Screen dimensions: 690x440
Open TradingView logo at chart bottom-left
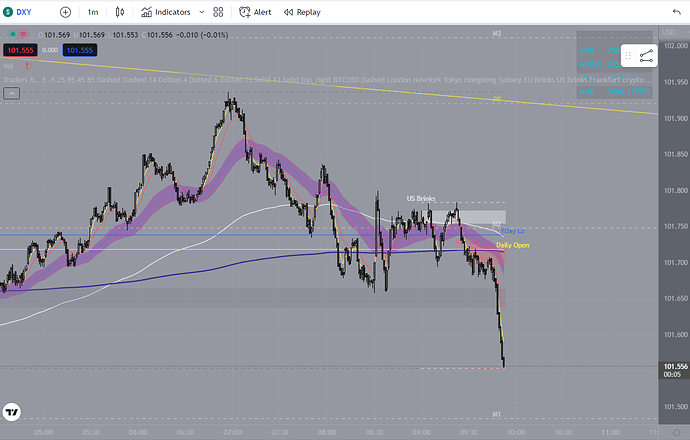point(12,412)
